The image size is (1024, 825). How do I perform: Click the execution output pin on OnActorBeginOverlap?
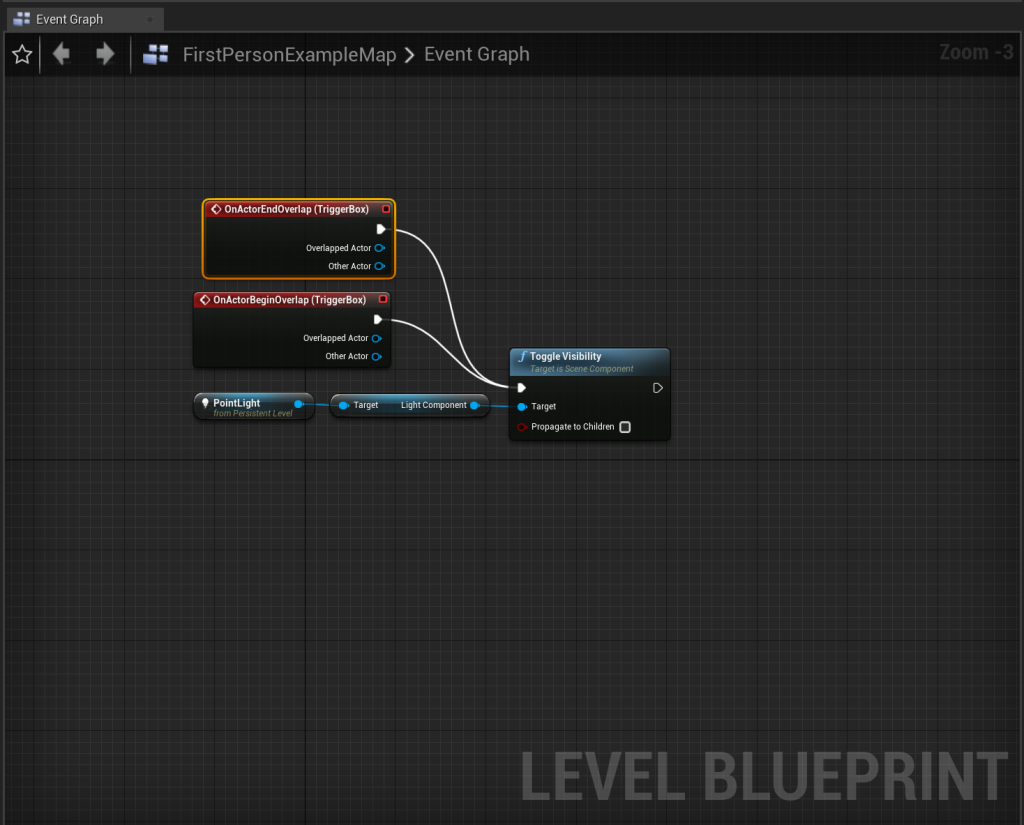coord(377,320)
